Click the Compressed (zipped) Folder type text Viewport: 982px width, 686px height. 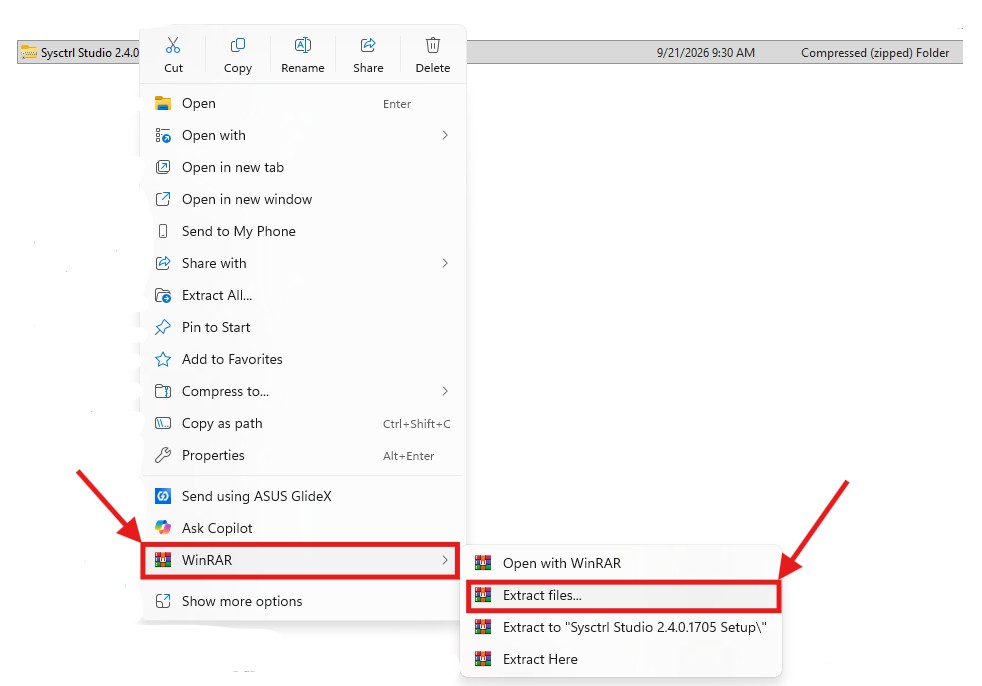coord(875,53)
